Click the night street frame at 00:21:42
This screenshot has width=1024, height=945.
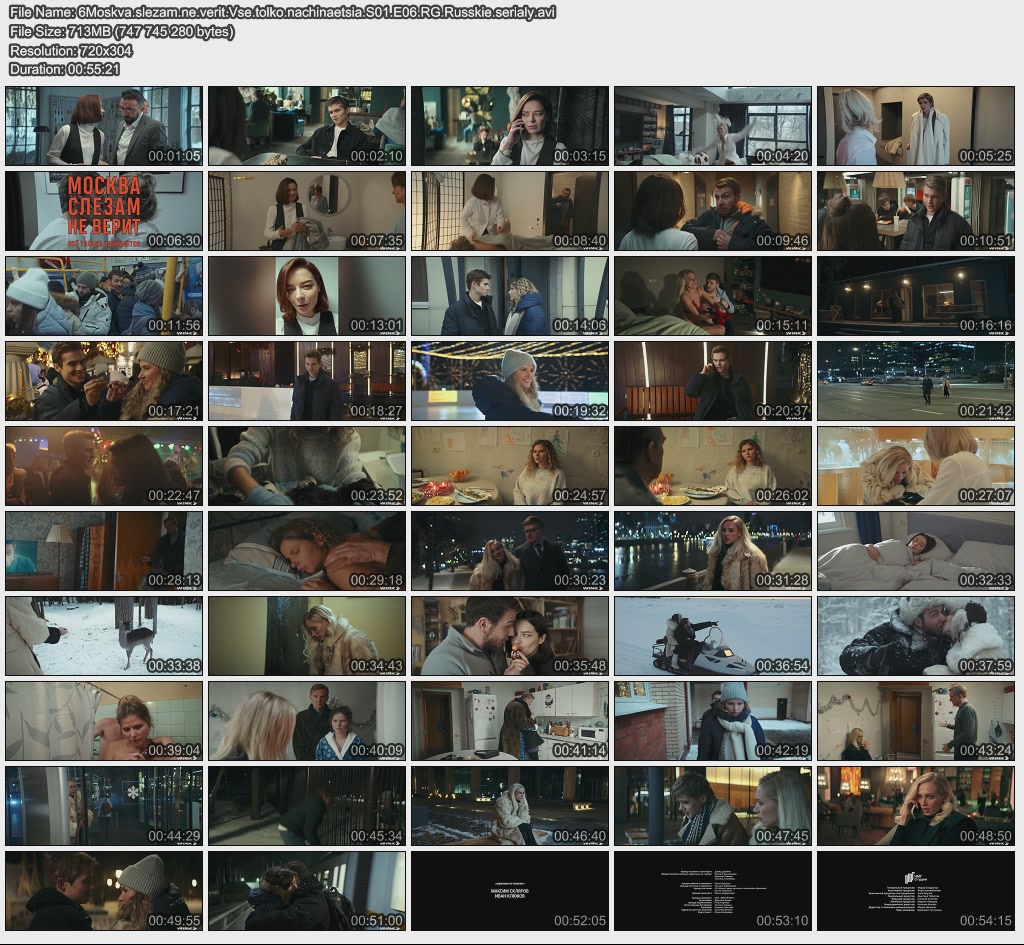click(x=915, y=381)
